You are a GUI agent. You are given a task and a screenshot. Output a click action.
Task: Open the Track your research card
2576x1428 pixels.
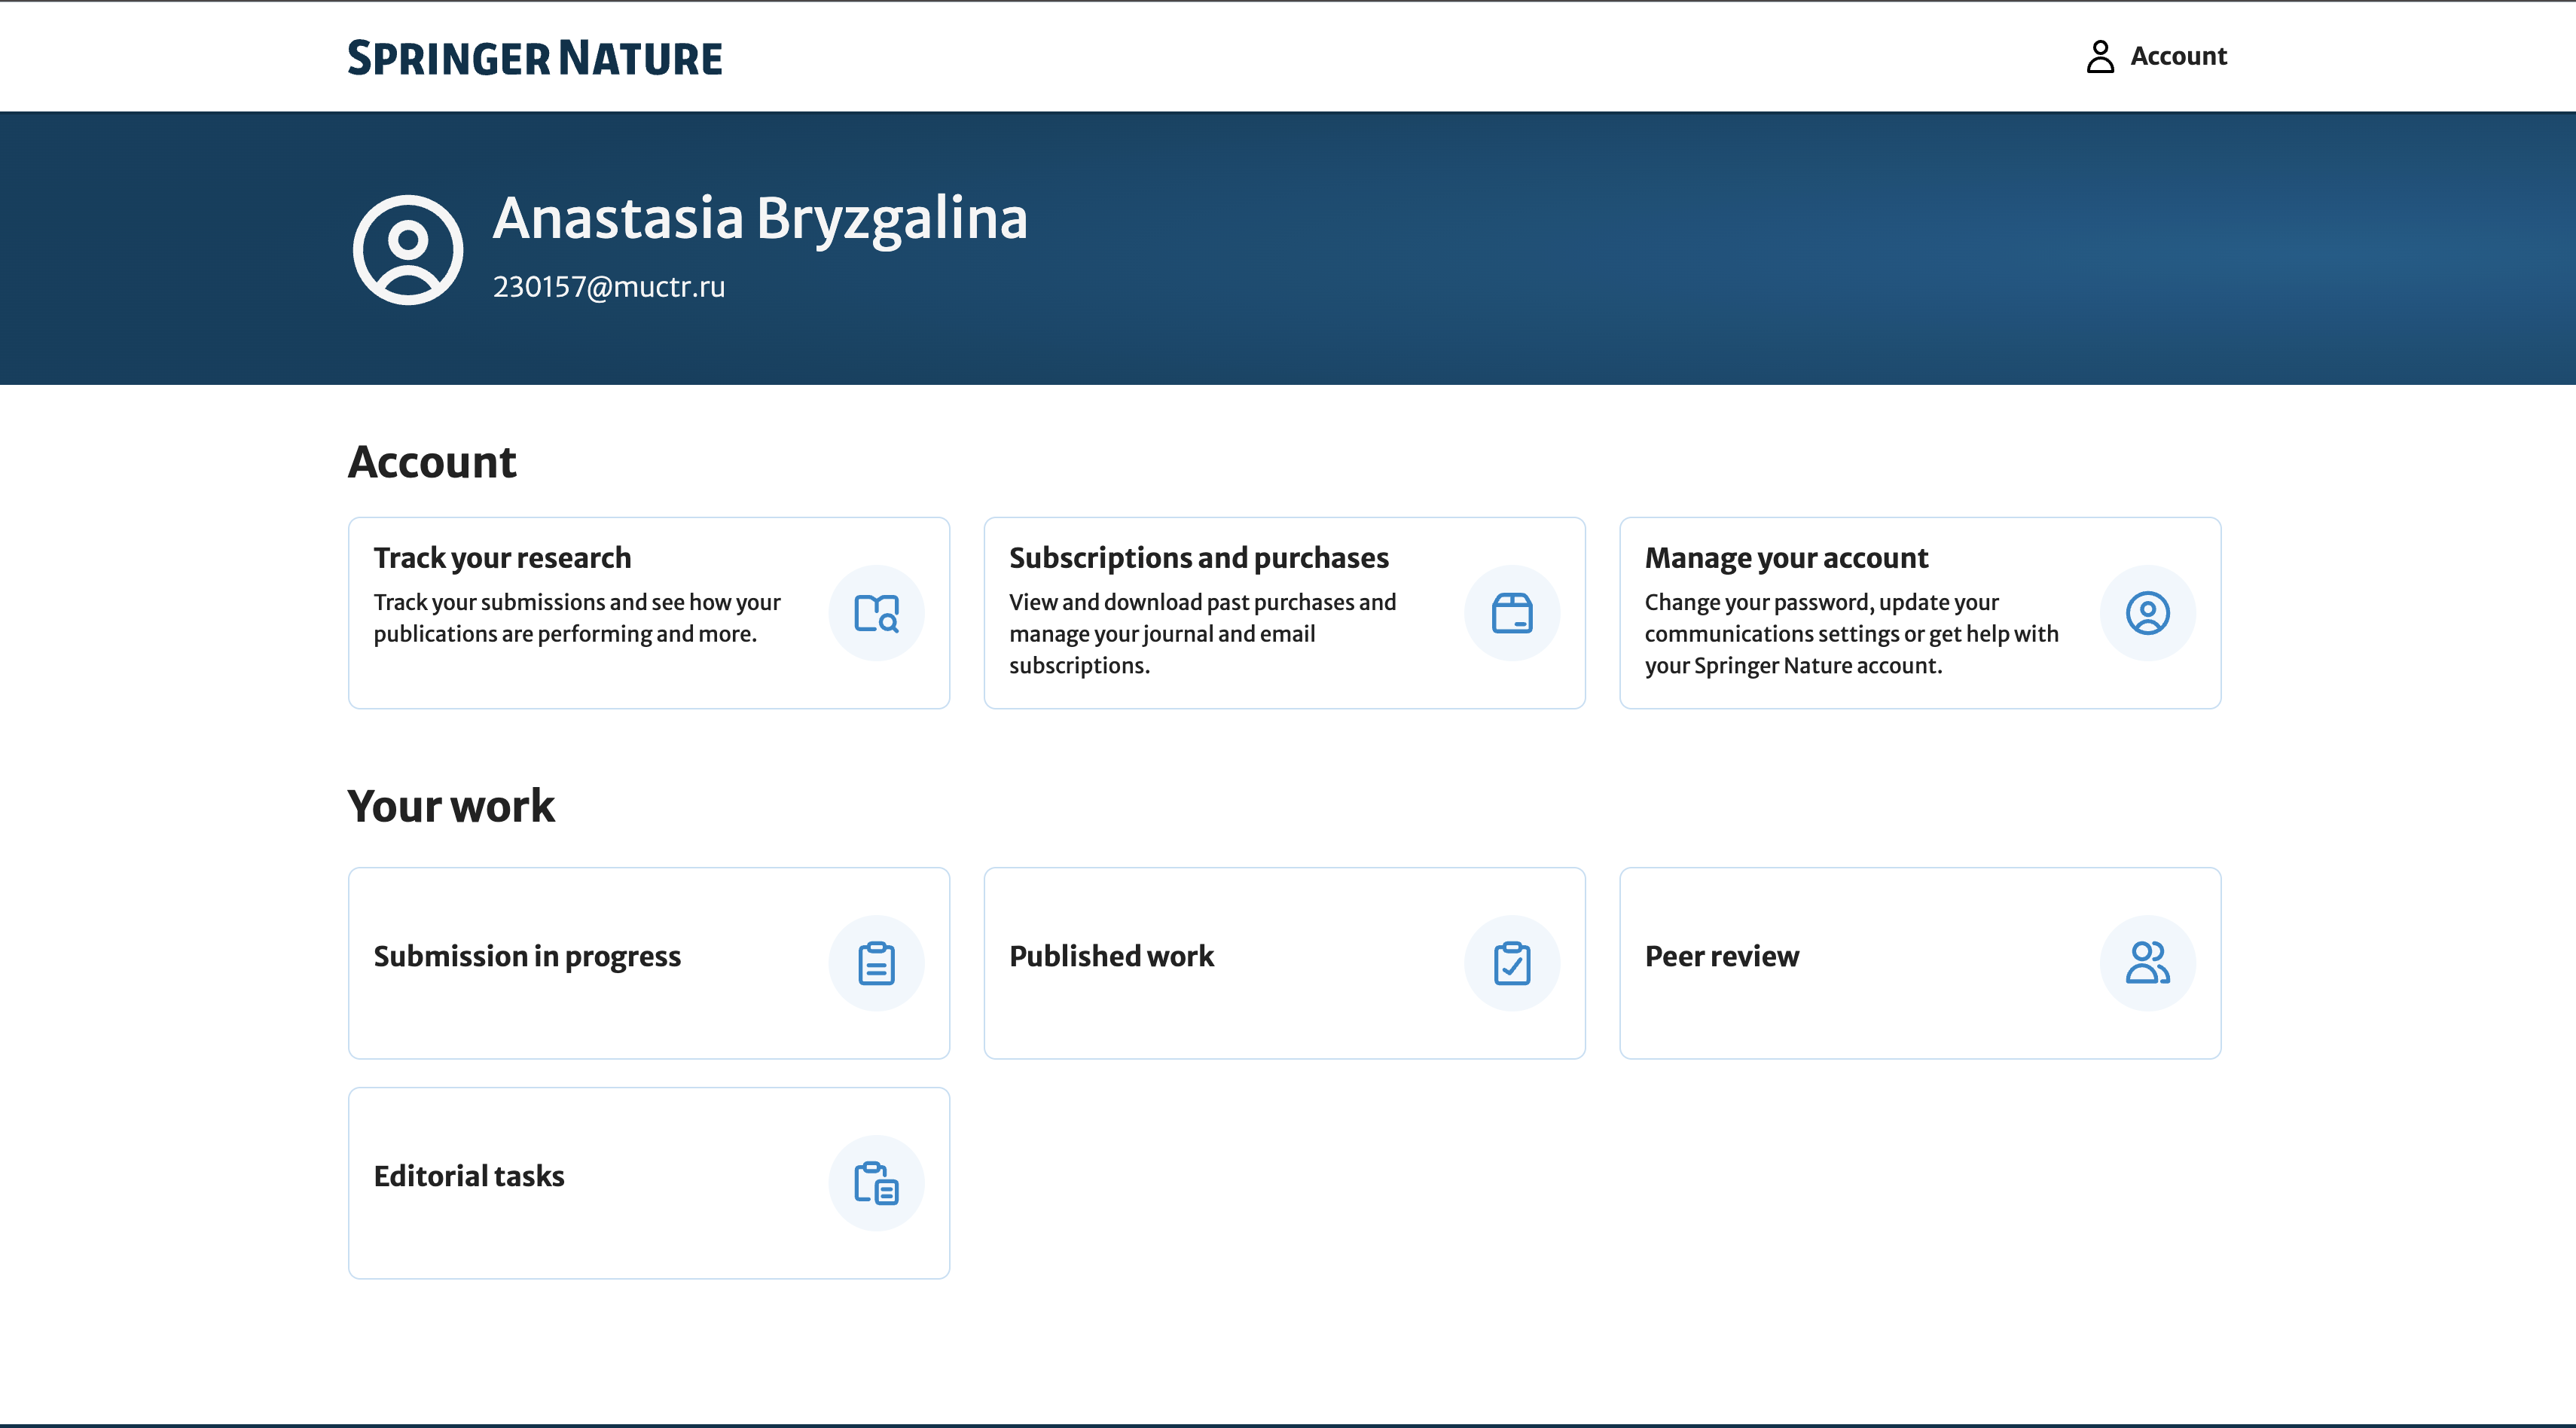coord(648,612)
